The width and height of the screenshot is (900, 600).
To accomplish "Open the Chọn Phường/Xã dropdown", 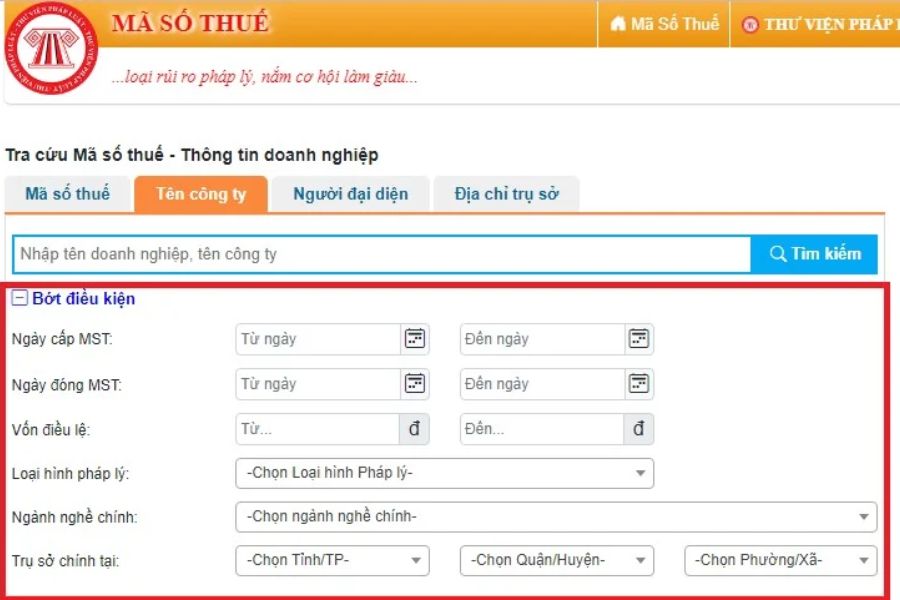I will 780,560.
